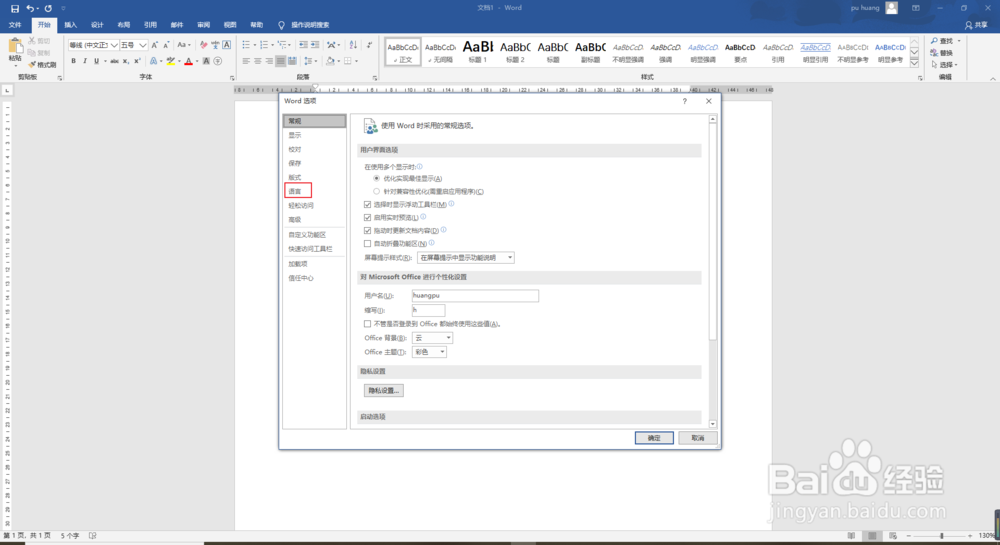Image resolution: width=1000 pixels, height=545 pixels.
Task: Click the Sort icon in paragraph group
Action: click(x=353, y=45)
